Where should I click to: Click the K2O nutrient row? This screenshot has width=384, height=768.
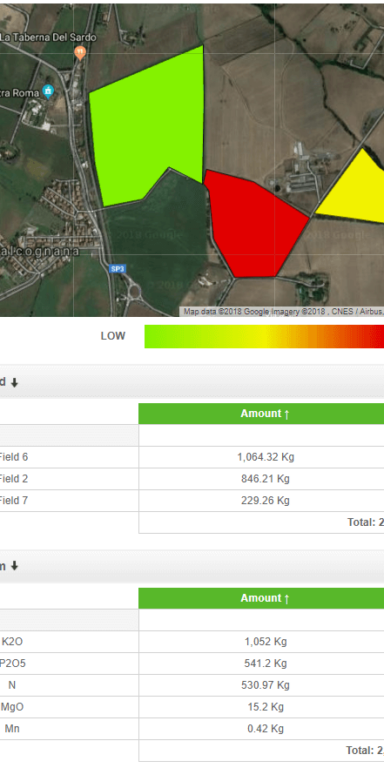click(192, 642)
